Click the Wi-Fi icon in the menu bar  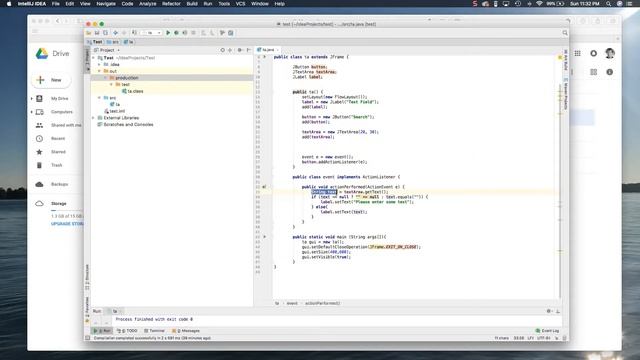pyautogui.click(x=539, y=4)
